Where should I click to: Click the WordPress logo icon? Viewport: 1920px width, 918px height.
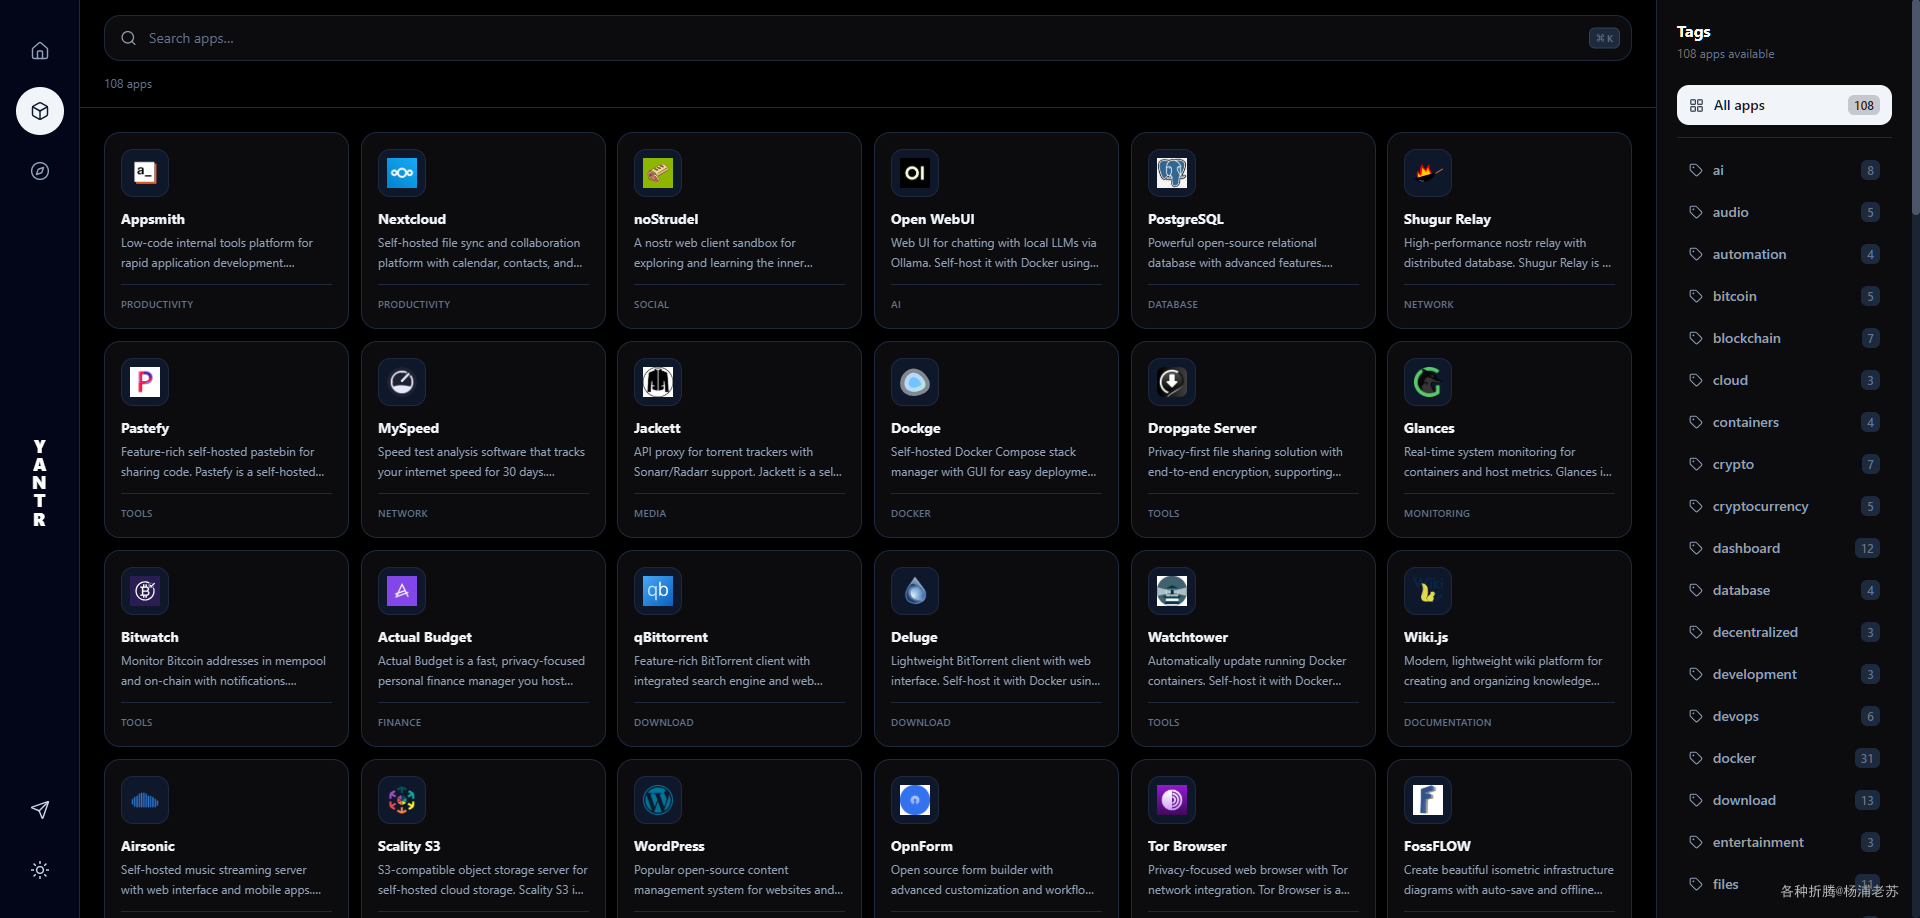(x=658, y=800)
